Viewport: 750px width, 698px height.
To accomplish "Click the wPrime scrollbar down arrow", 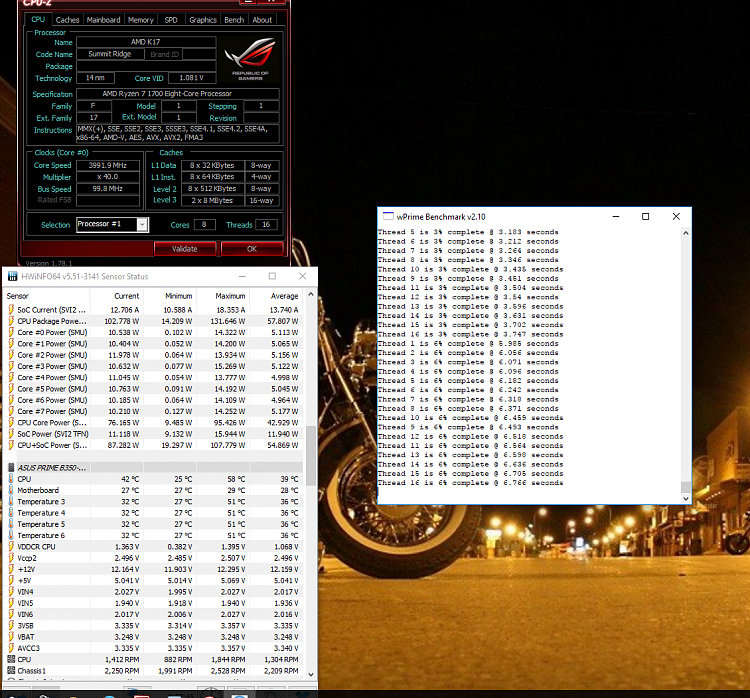I will (x=685, y=499).
